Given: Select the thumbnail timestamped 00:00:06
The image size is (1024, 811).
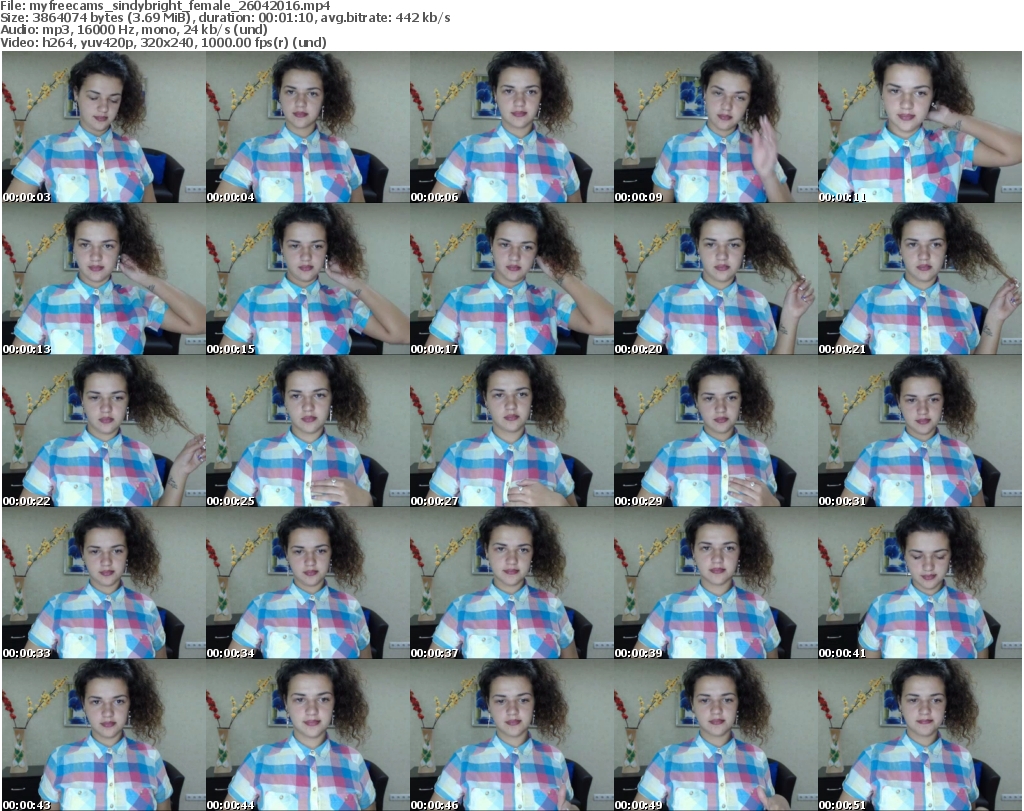Looking at the screenshot, I should (511, 127).
